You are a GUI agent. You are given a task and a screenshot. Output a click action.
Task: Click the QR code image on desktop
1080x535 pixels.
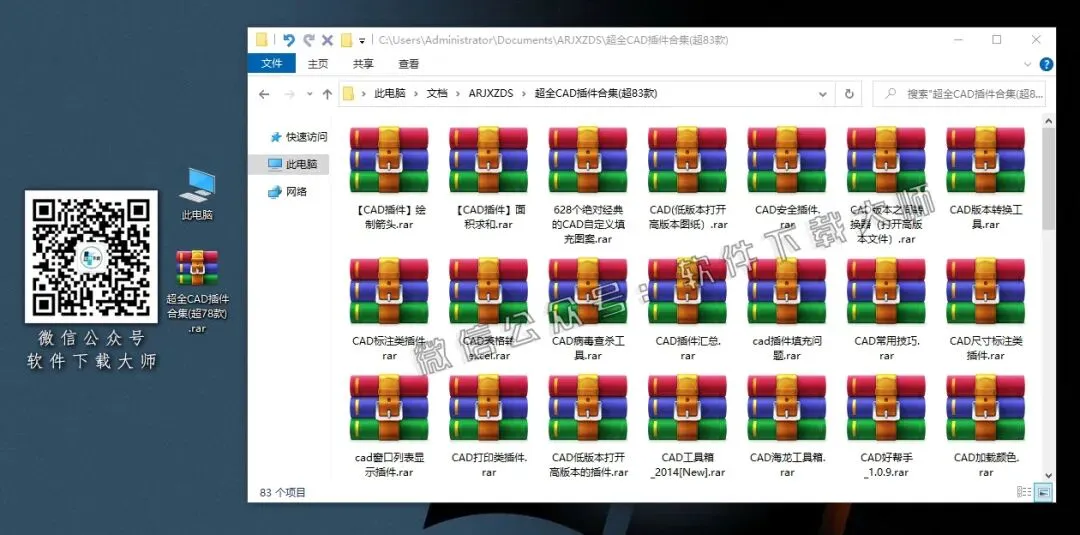coord(91,257)
